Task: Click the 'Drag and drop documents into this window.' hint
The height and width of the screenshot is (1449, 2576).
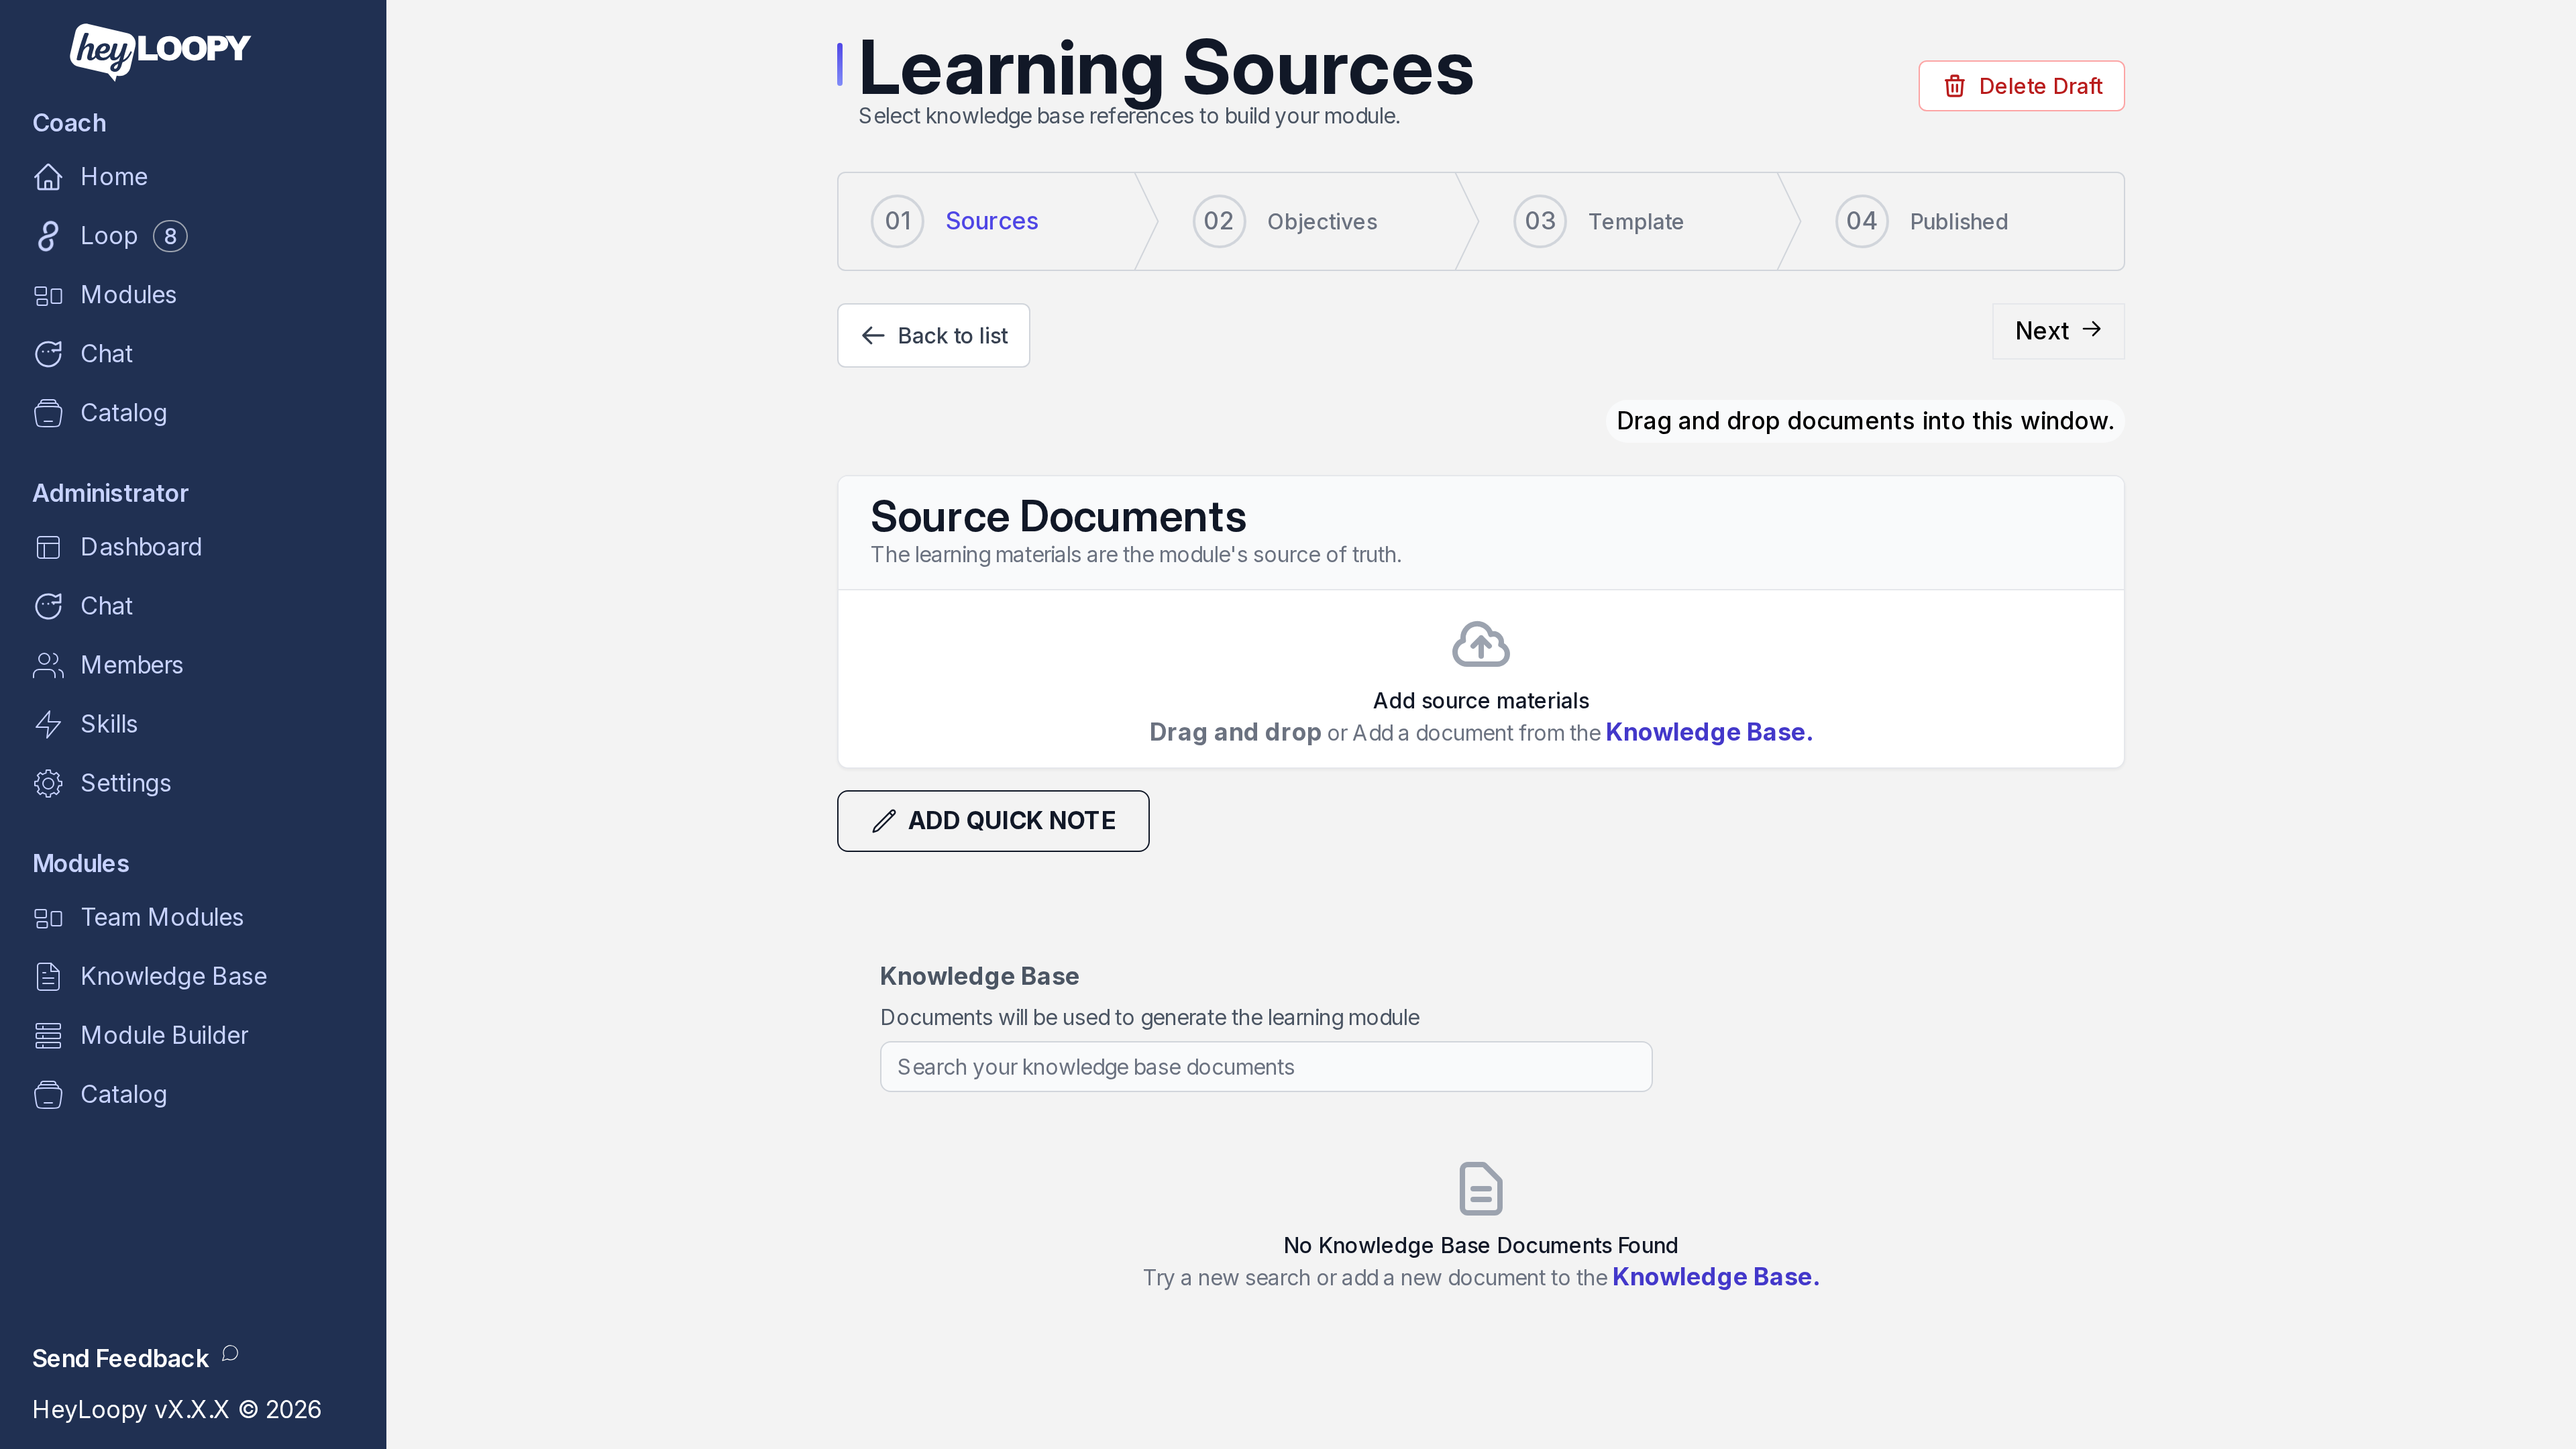Action: tap(1865, 421)
